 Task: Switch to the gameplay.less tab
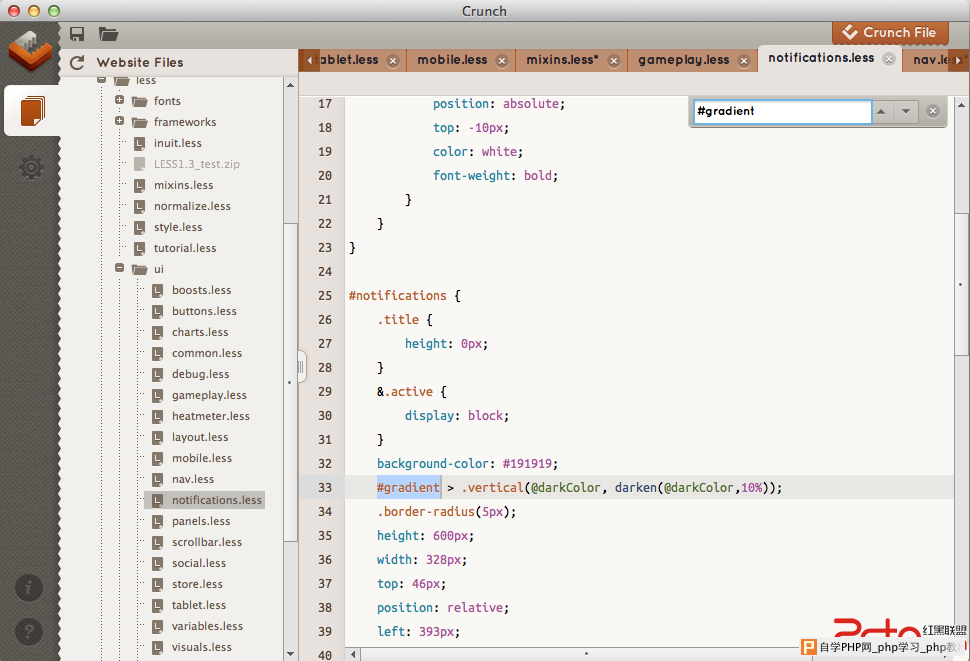(684, 60)
